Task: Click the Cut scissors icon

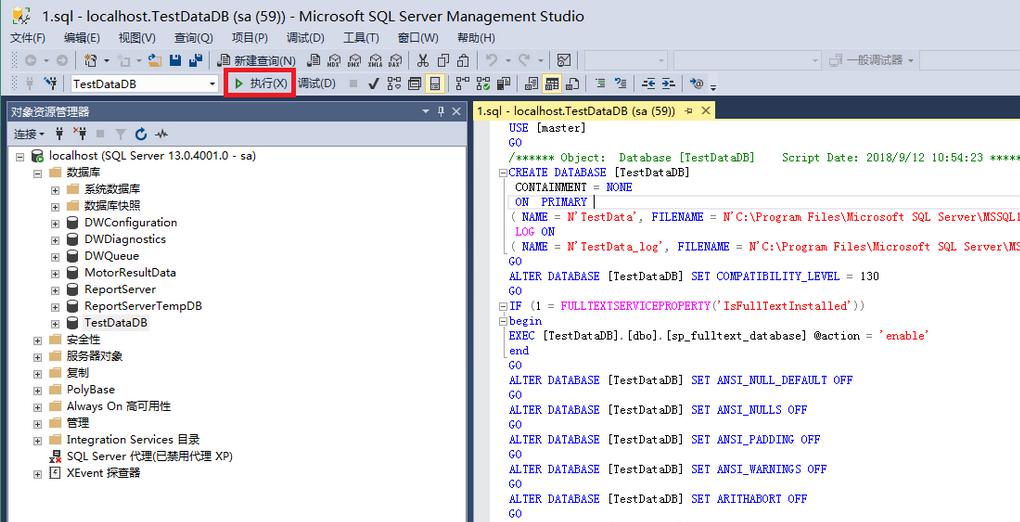Action: click(x=423, y=61)
